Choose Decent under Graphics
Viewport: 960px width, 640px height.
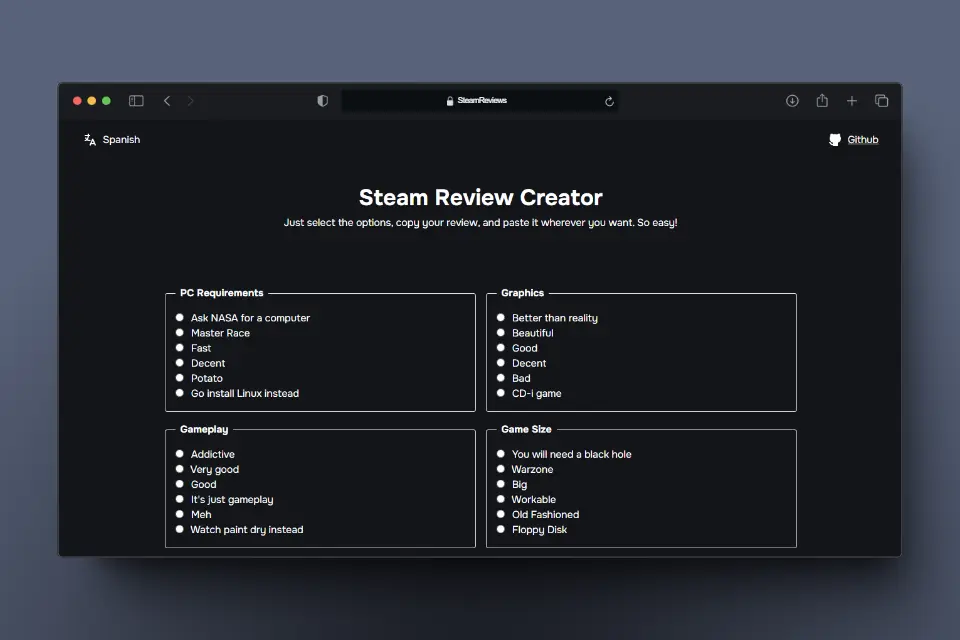501,363
